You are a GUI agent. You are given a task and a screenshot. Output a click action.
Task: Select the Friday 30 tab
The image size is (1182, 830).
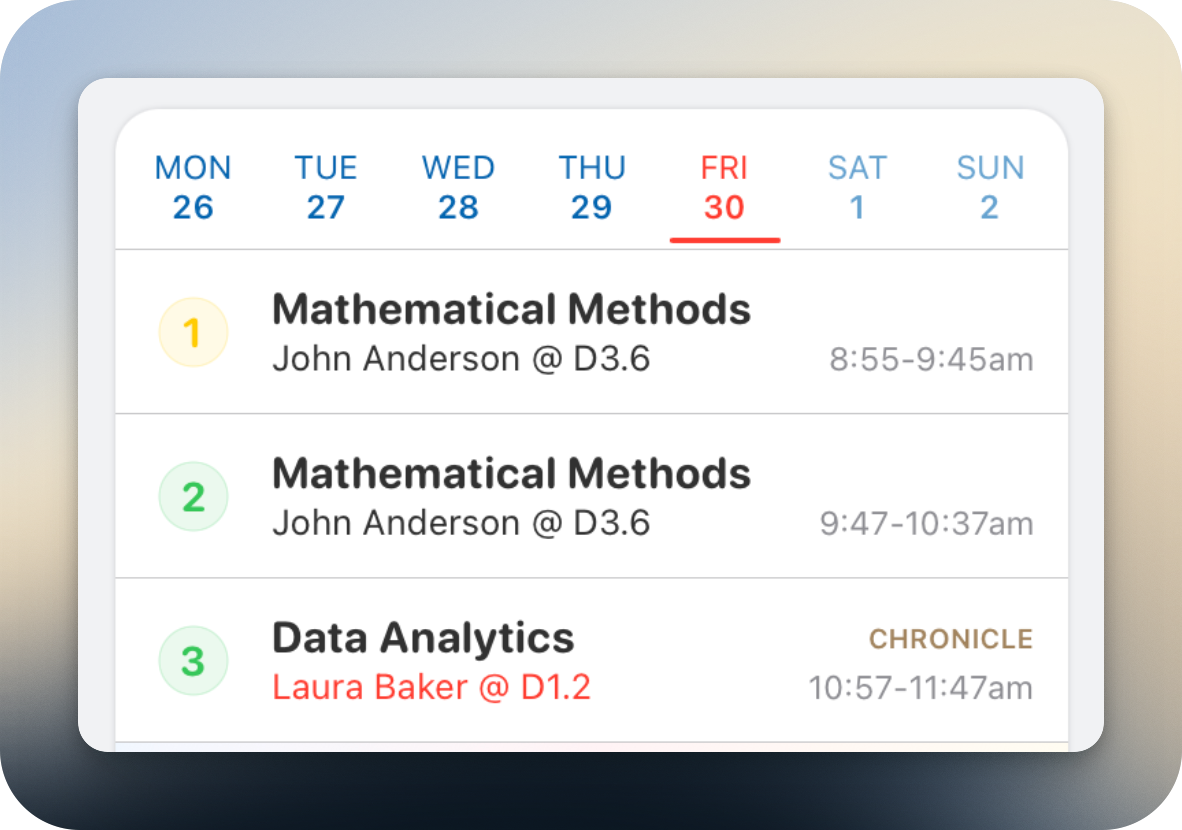724,187
